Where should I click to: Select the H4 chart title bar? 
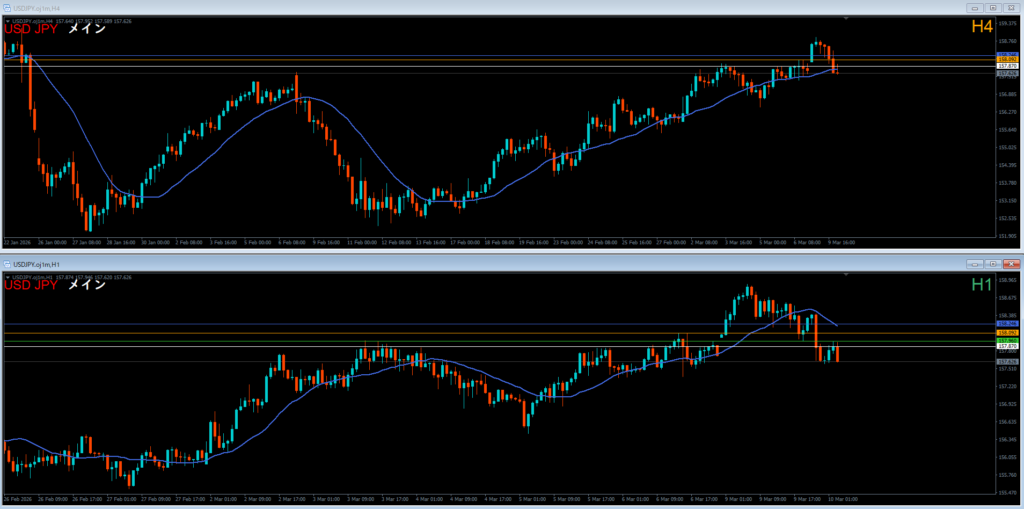400,7
